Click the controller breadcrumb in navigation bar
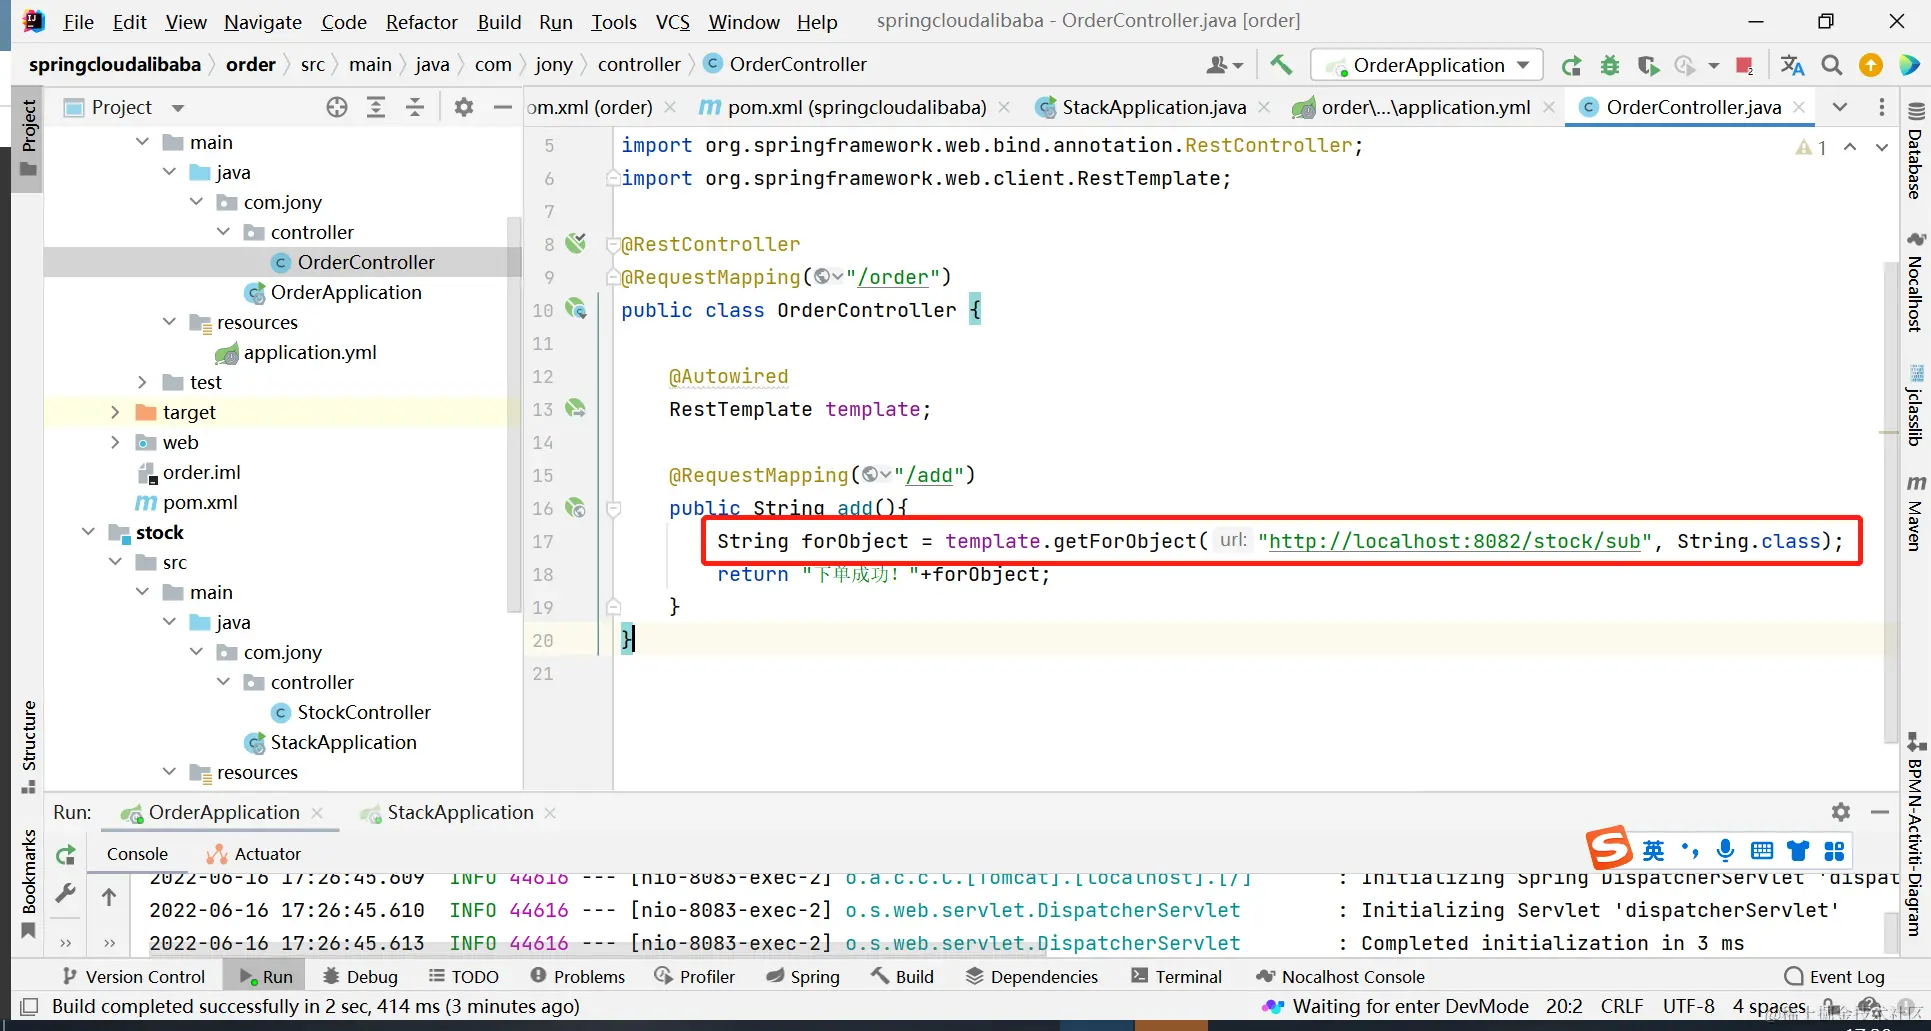 coord(639,64)
